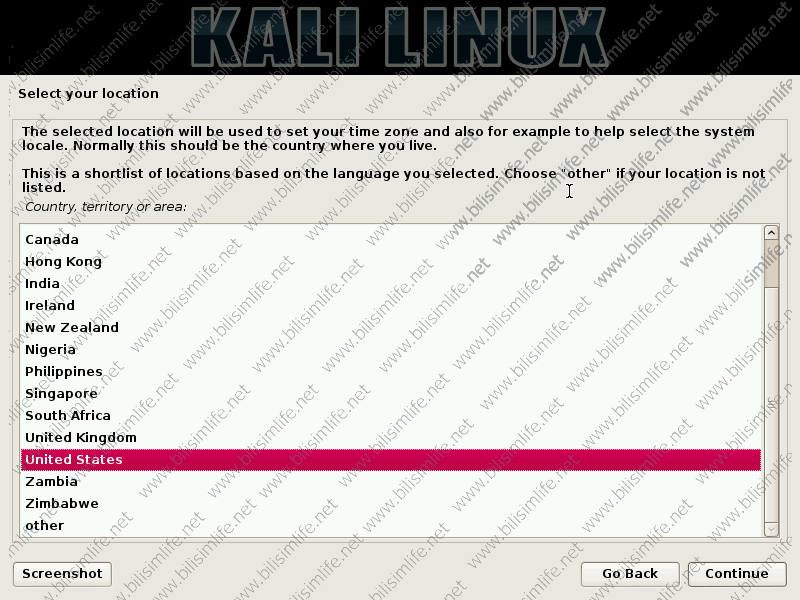Pick Singapore as the country
Viewport: 800px width, 600px height.
pos(391,393)
